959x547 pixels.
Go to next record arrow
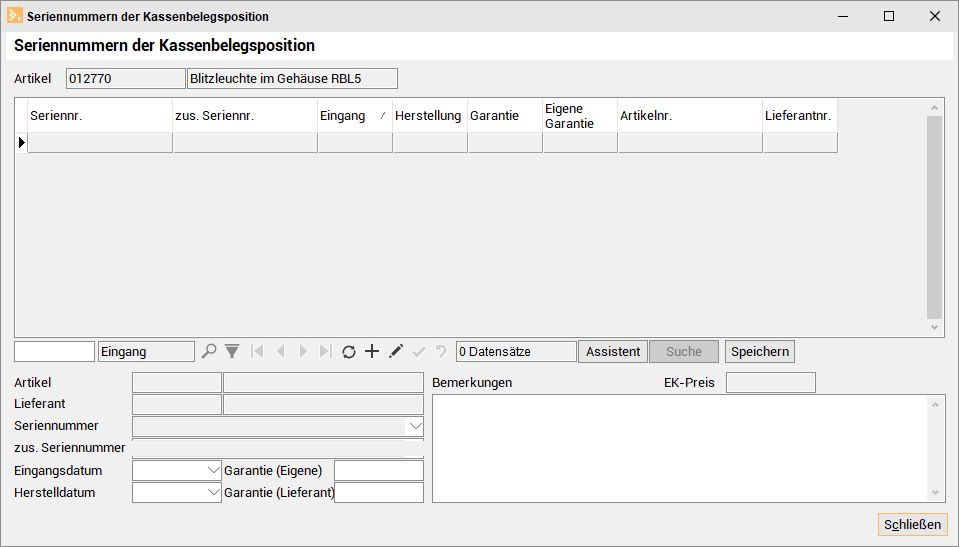click(303, 351)
